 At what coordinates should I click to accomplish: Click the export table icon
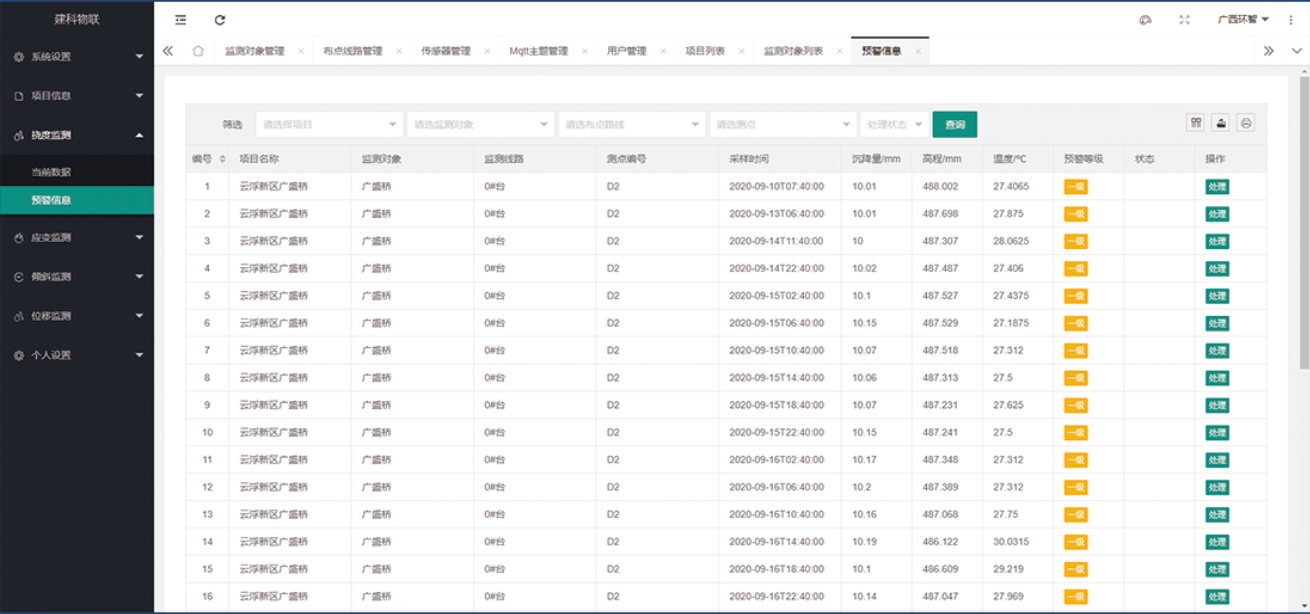[1220, 123]
